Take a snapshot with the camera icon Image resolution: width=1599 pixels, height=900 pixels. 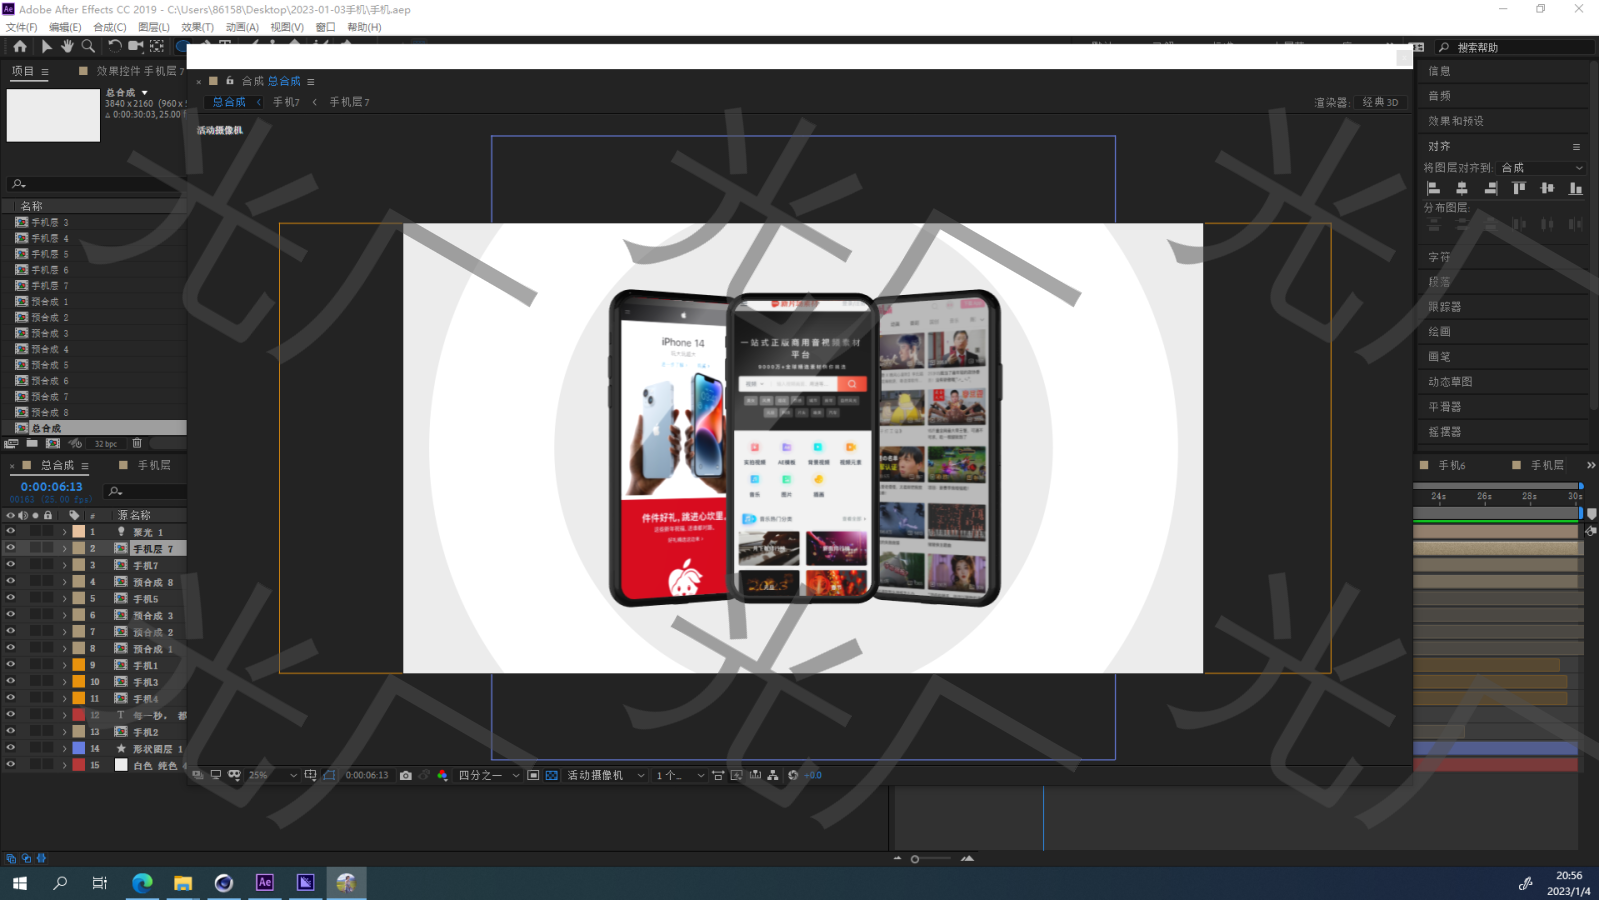pos(405,775)
